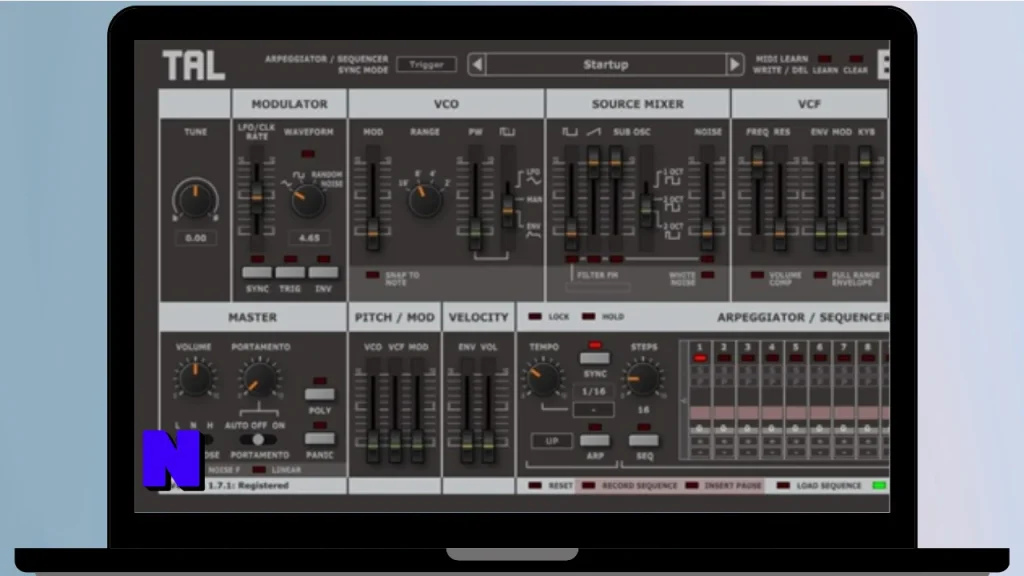This screenshot has height=576, width=1024.
Task: Go to the next preset arrow
Action: (735, 65)
